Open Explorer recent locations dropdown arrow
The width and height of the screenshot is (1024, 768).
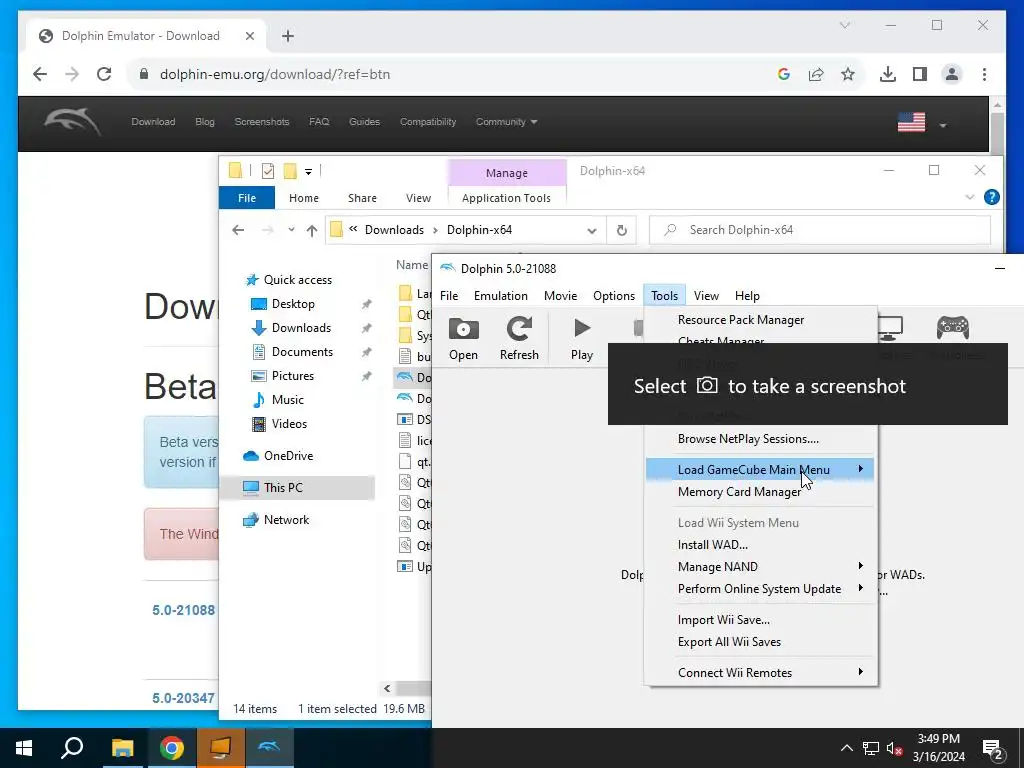pos(291,230)
